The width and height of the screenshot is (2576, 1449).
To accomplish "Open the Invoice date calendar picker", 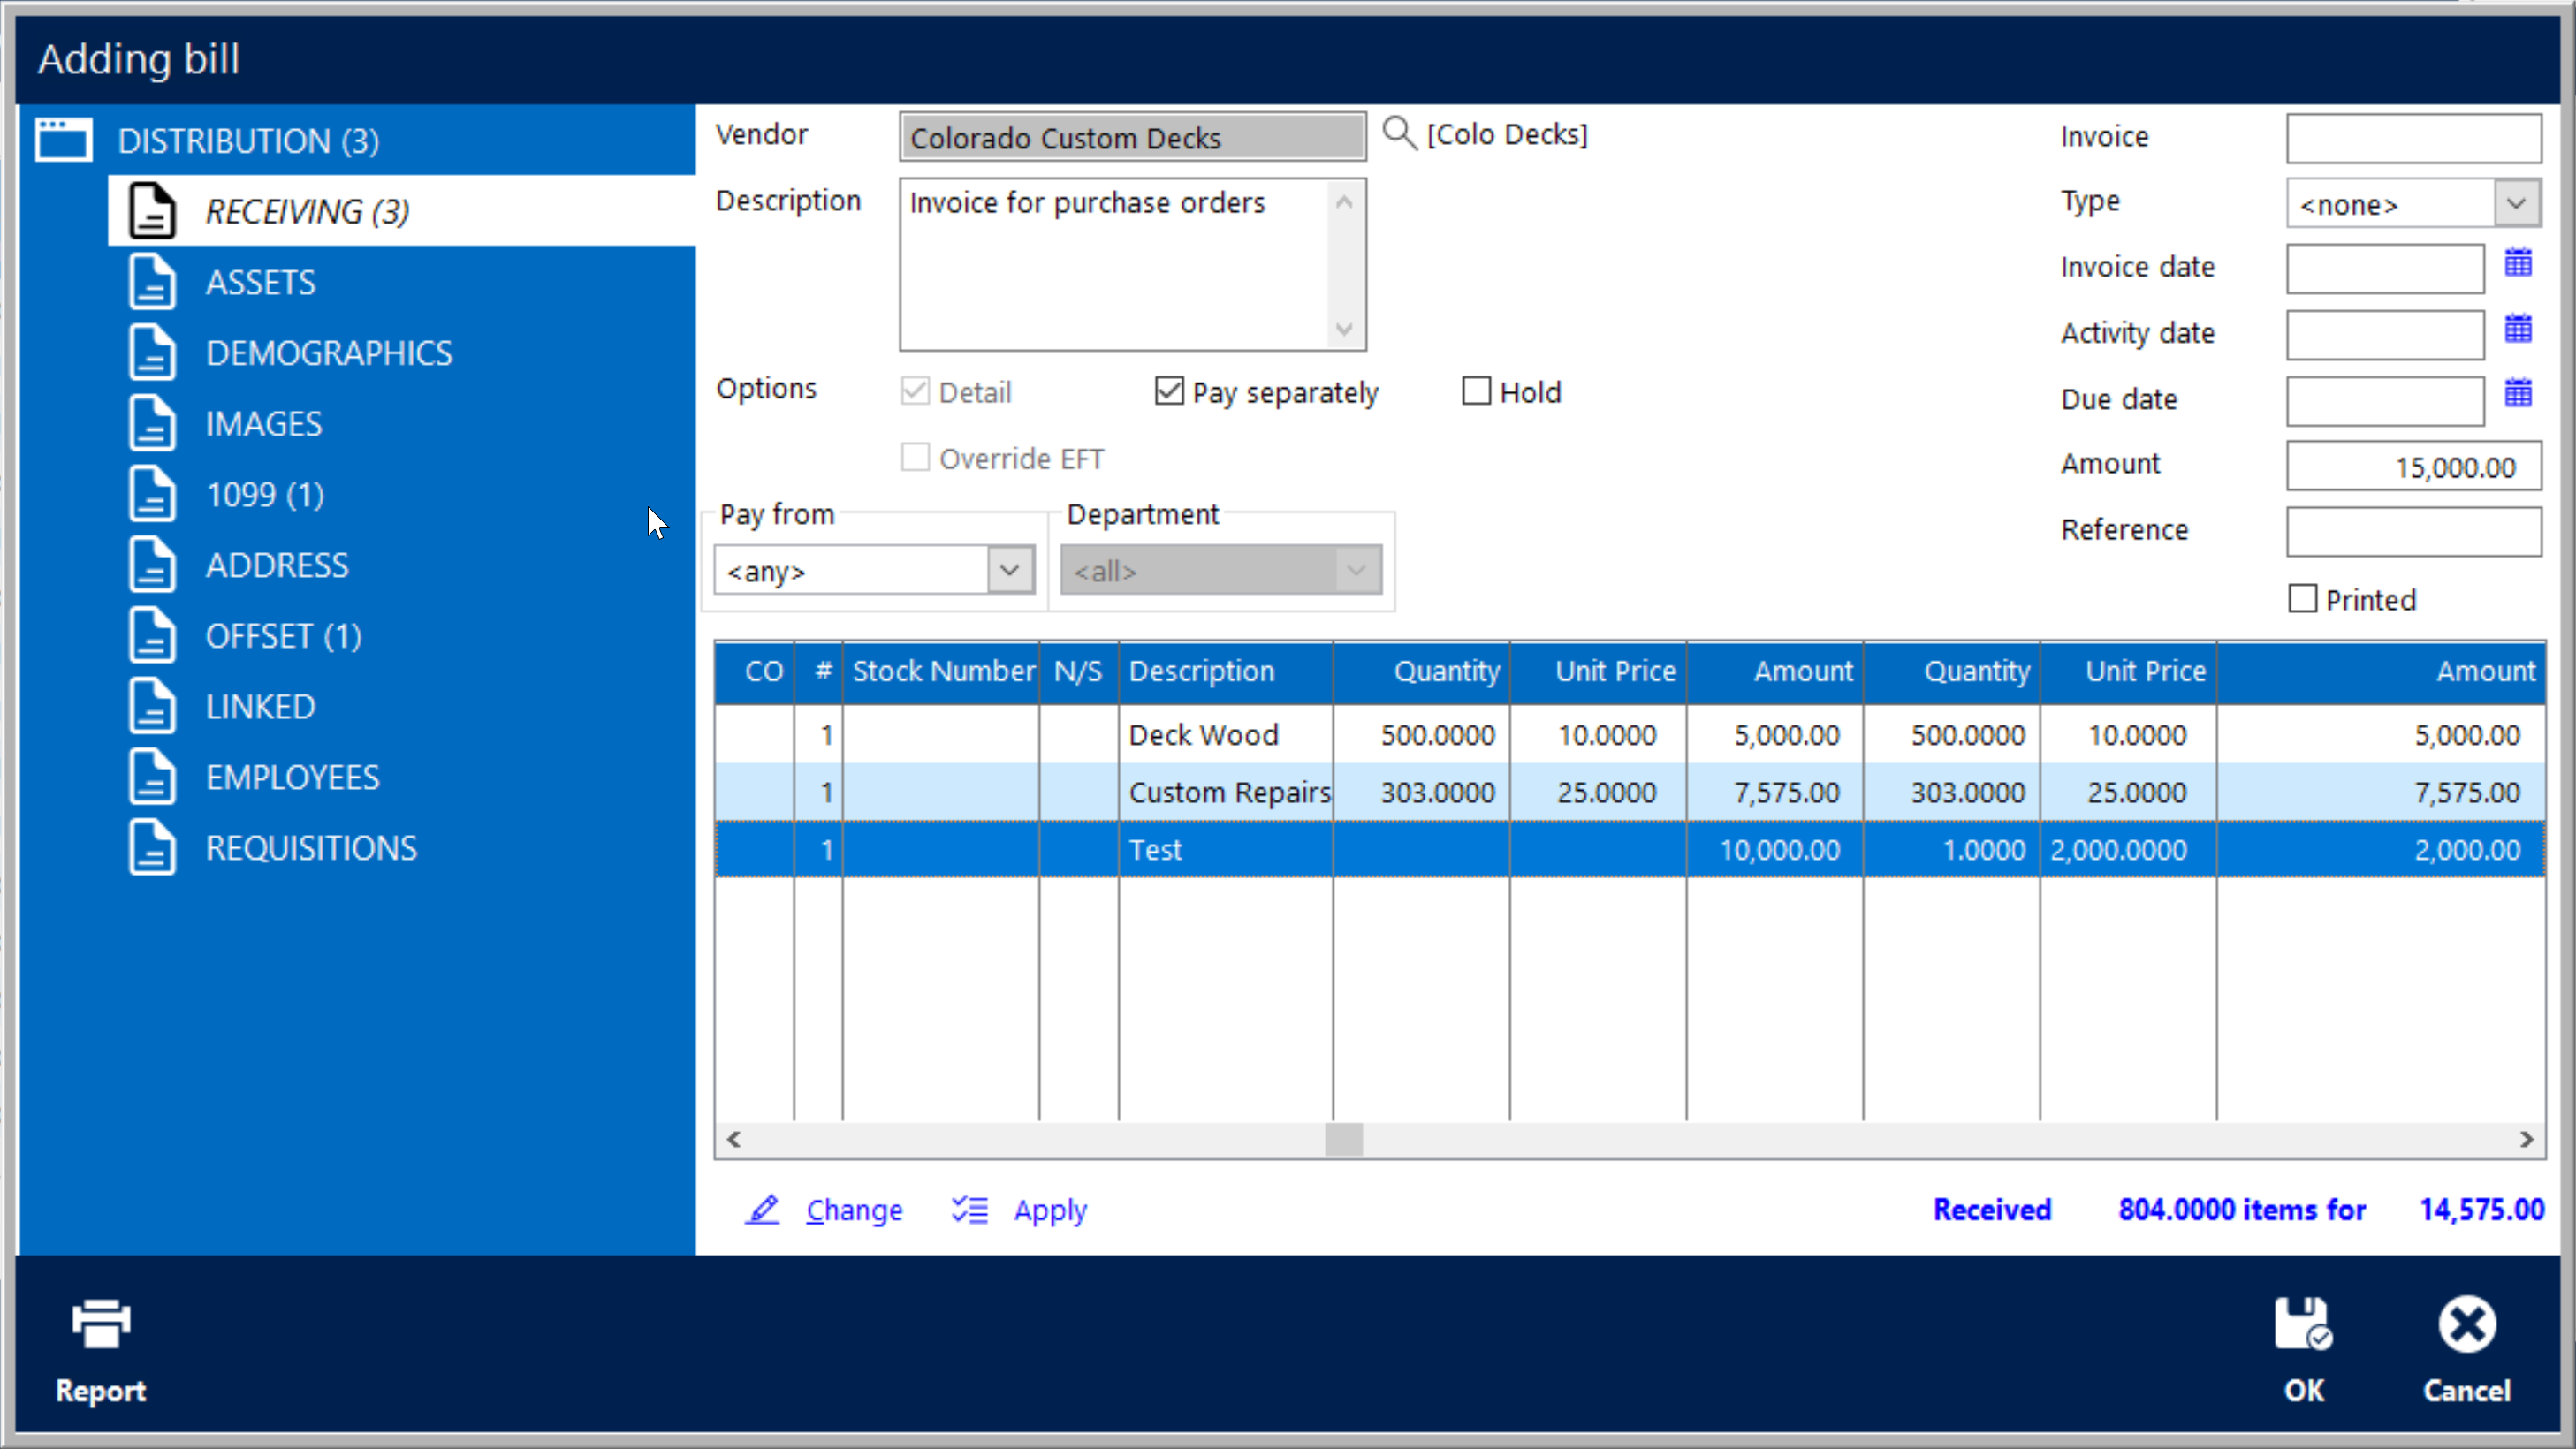I will point(2517,264).
